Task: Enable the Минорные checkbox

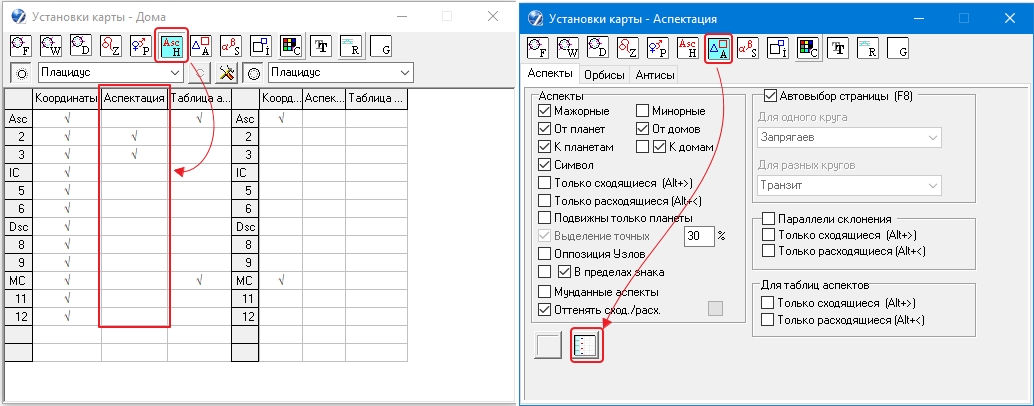Action: coord(643,111)
